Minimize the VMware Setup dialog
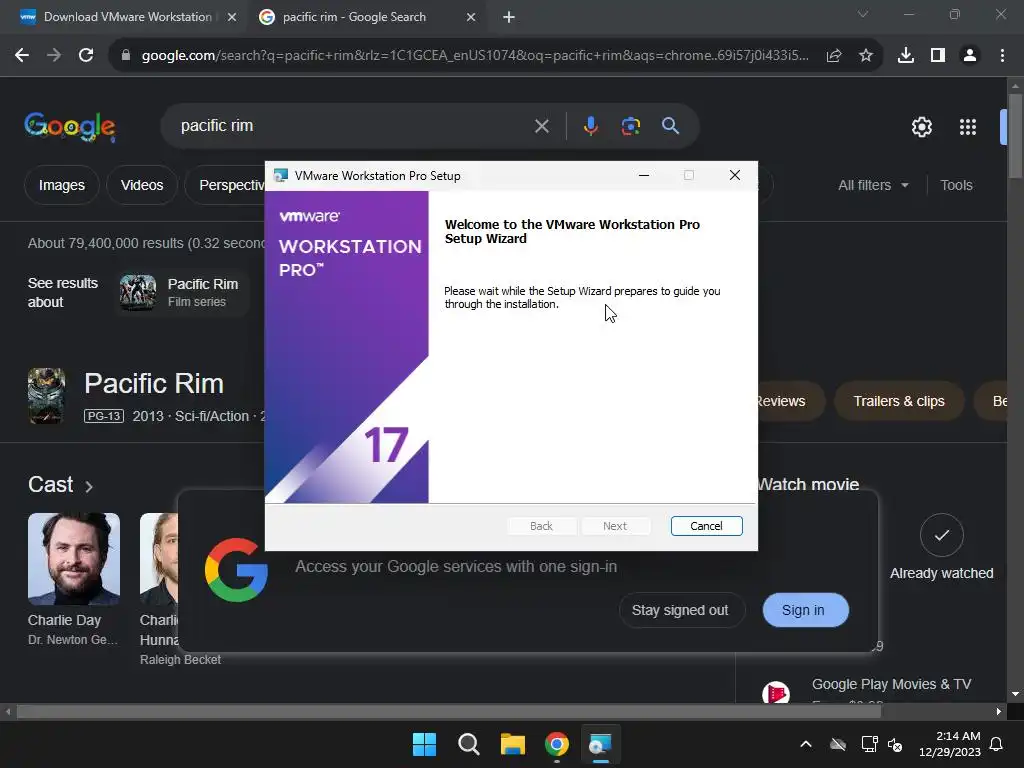The width and height of the screenshot is (1024, 768). 644,175
